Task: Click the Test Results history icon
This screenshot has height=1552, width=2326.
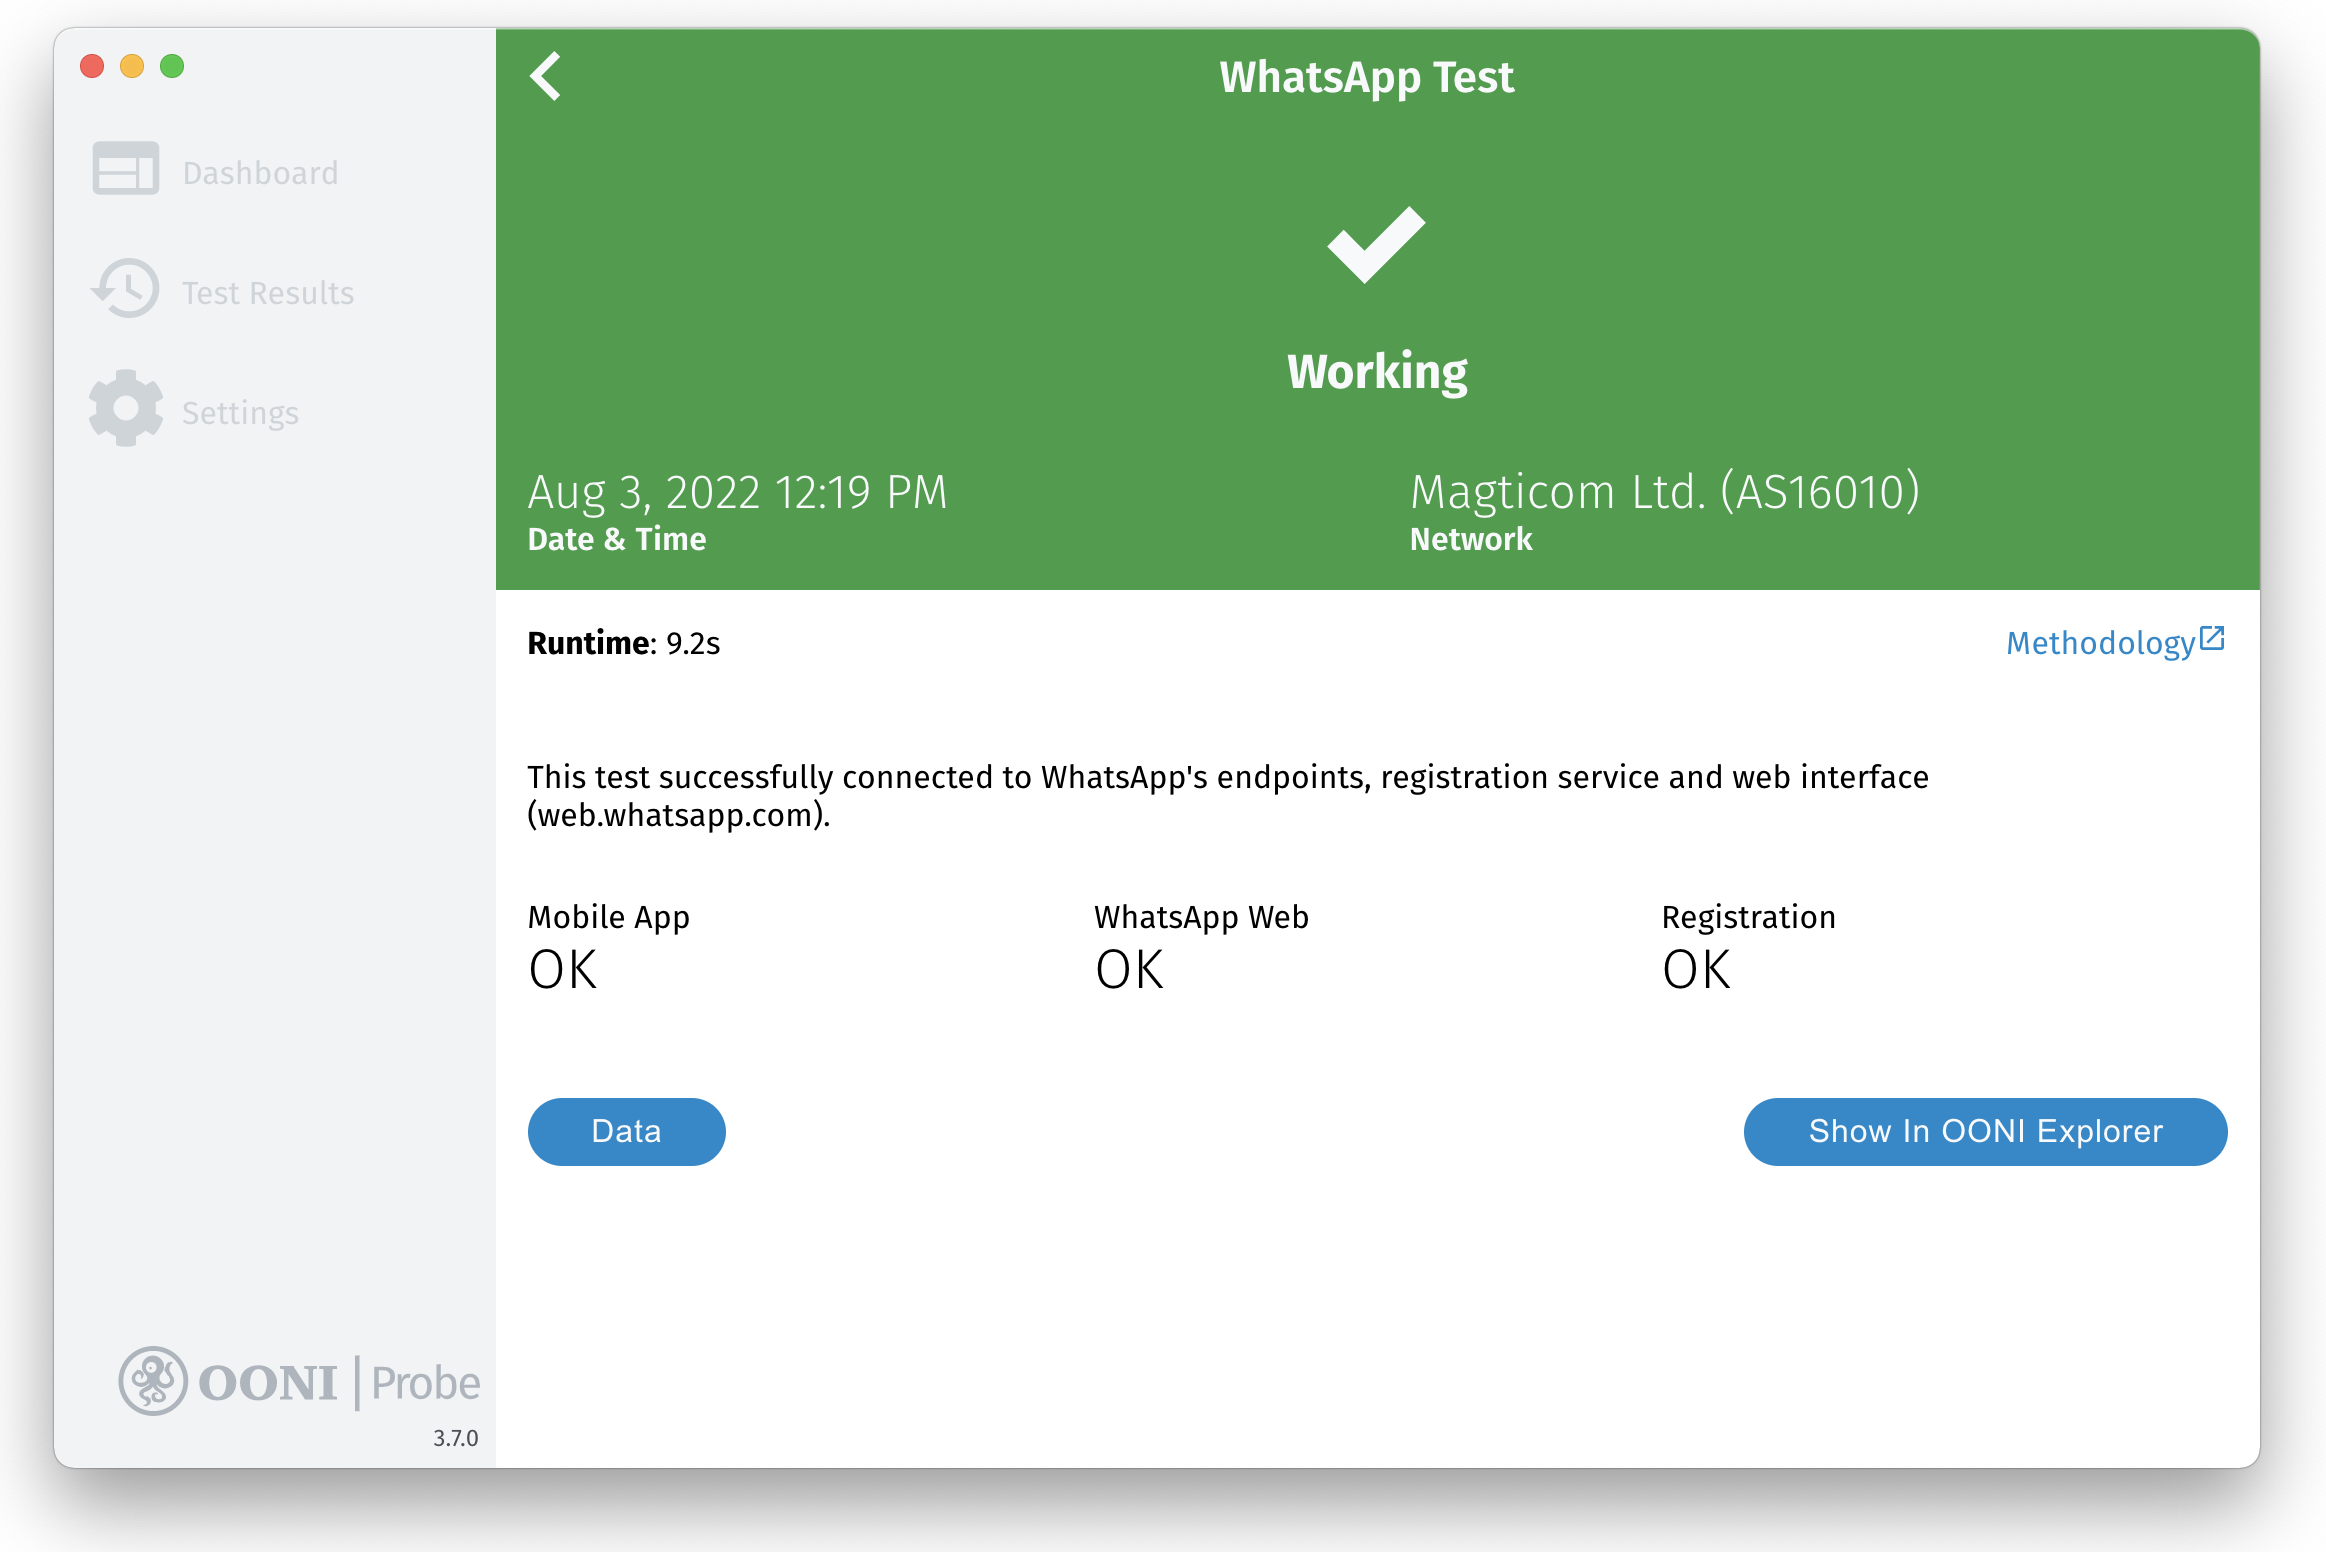Action: point(125,289)
